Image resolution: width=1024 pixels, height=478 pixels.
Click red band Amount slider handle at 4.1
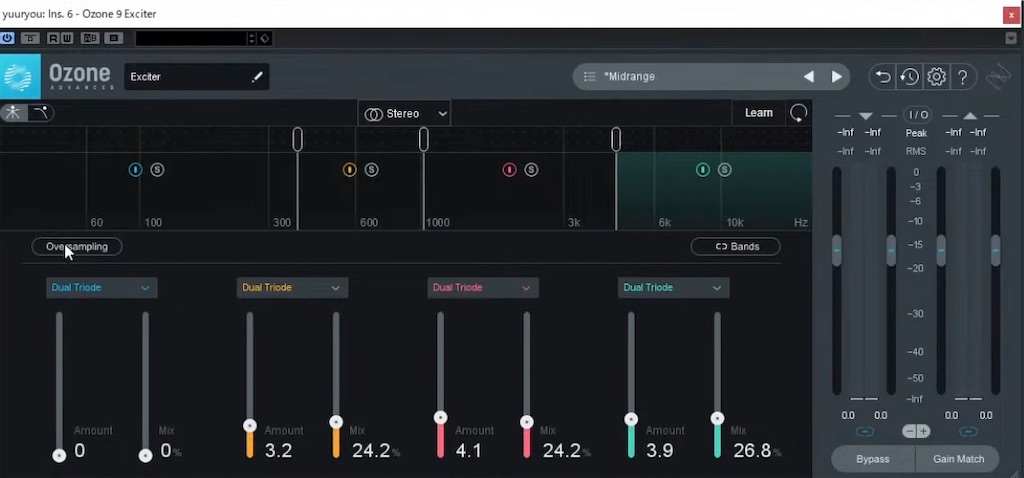441,418
